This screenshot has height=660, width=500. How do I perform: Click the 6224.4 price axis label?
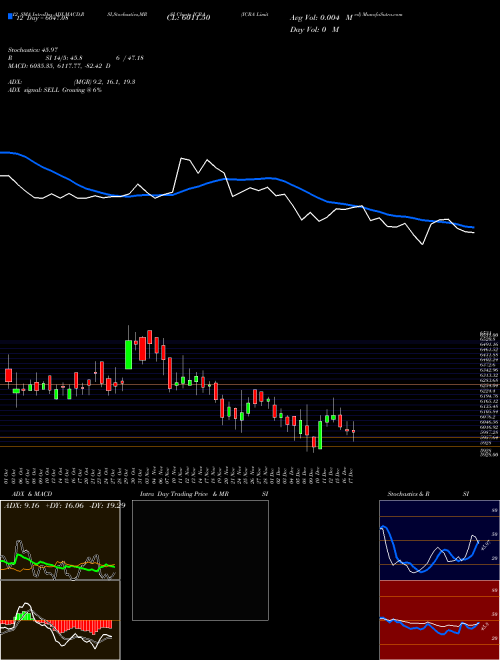coord(487,391)
